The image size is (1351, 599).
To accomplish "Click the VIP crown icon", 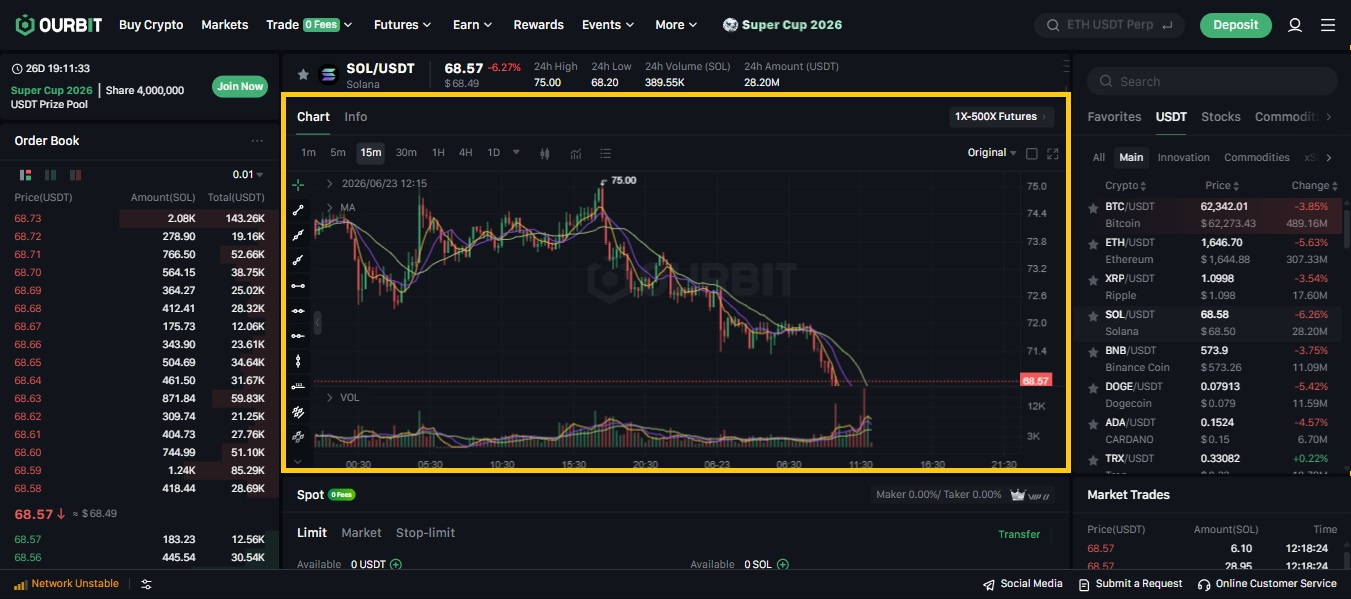I will (x=1018, y=494).
